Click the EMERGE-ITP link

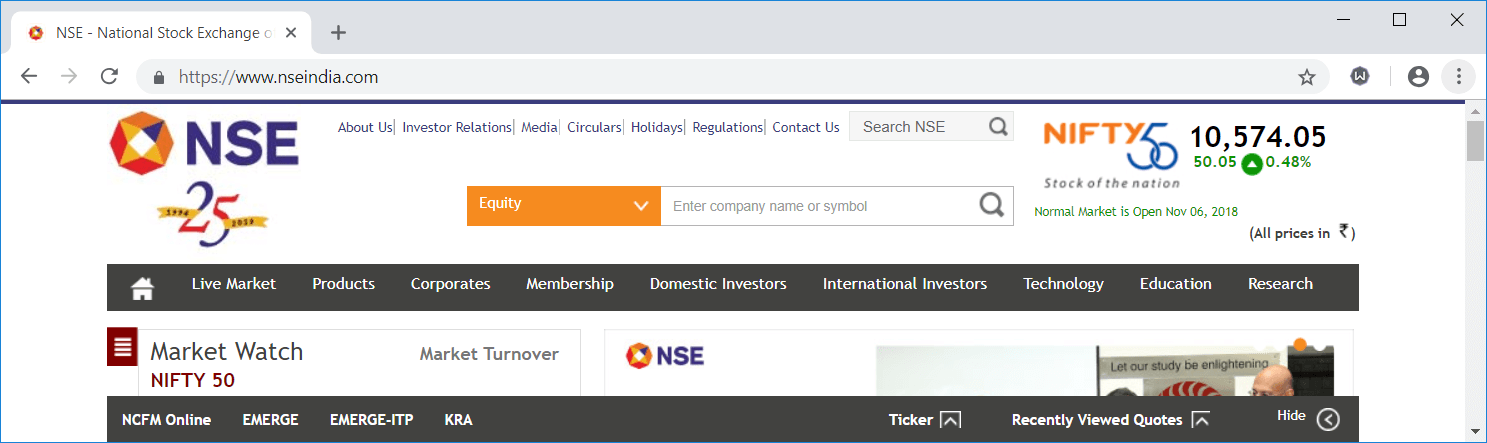[x=371, y=420]
